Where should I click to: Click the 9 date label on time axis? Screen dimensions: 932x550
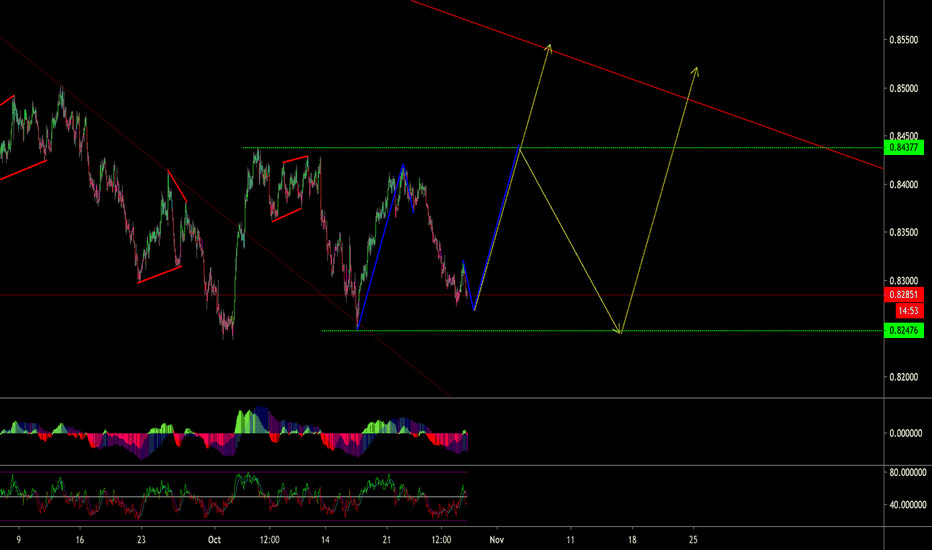click(x=18, y=540)
